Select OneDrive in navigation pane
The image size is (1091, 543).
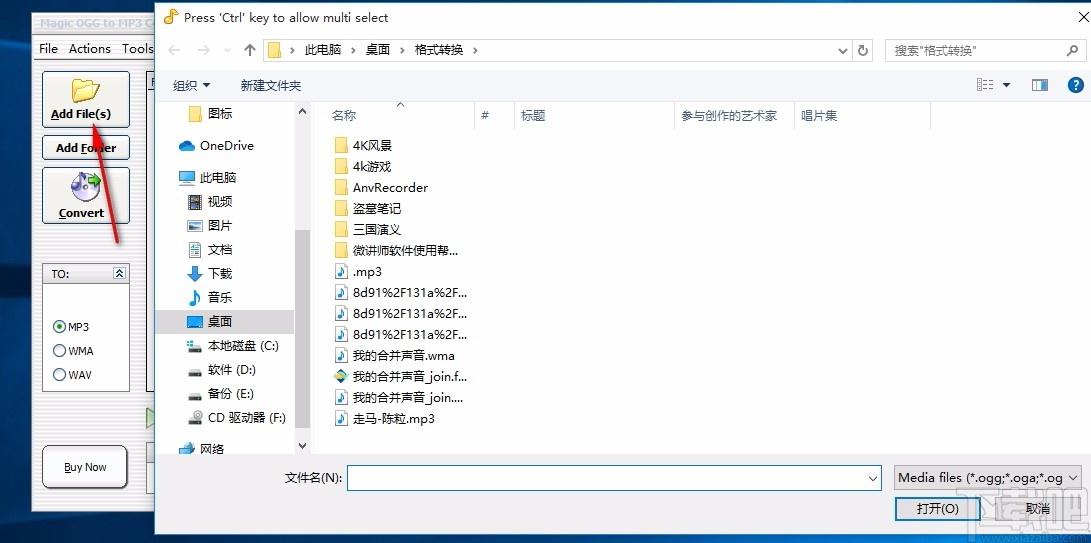coord(216,145)
